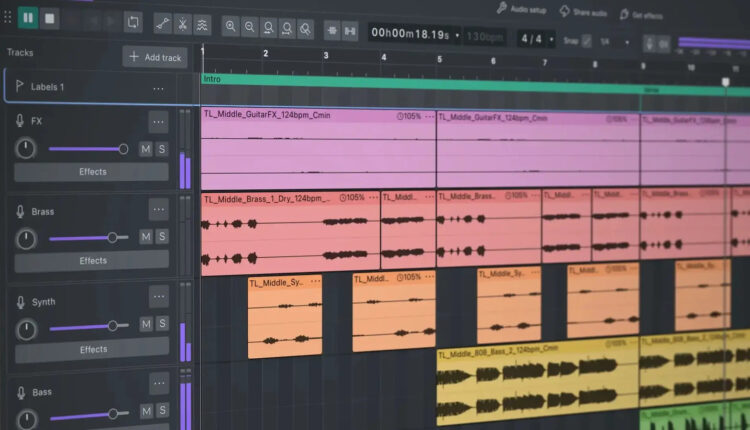
Task: Select the wavy spectral tool icon
Action: (202, 25)
